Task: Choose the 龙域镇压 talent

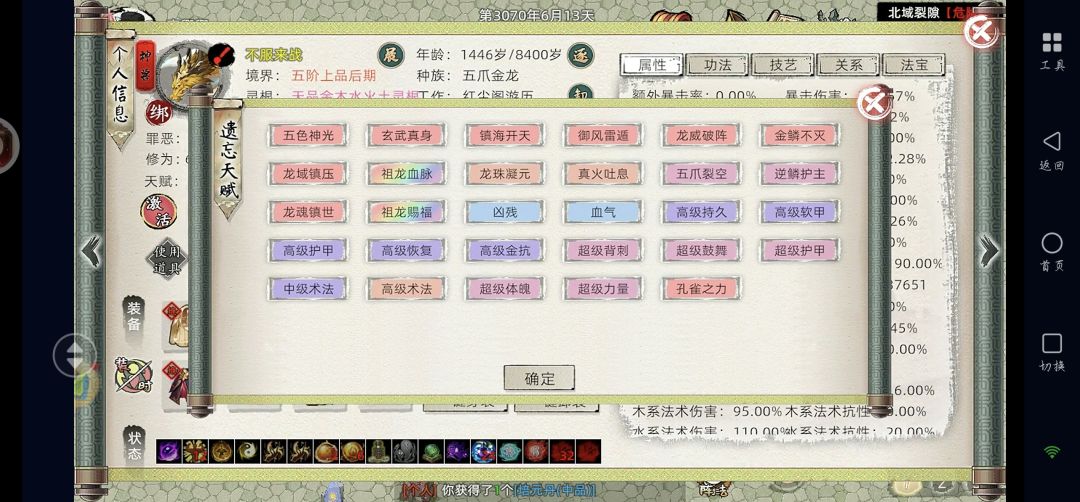Action: pos(308,174)
